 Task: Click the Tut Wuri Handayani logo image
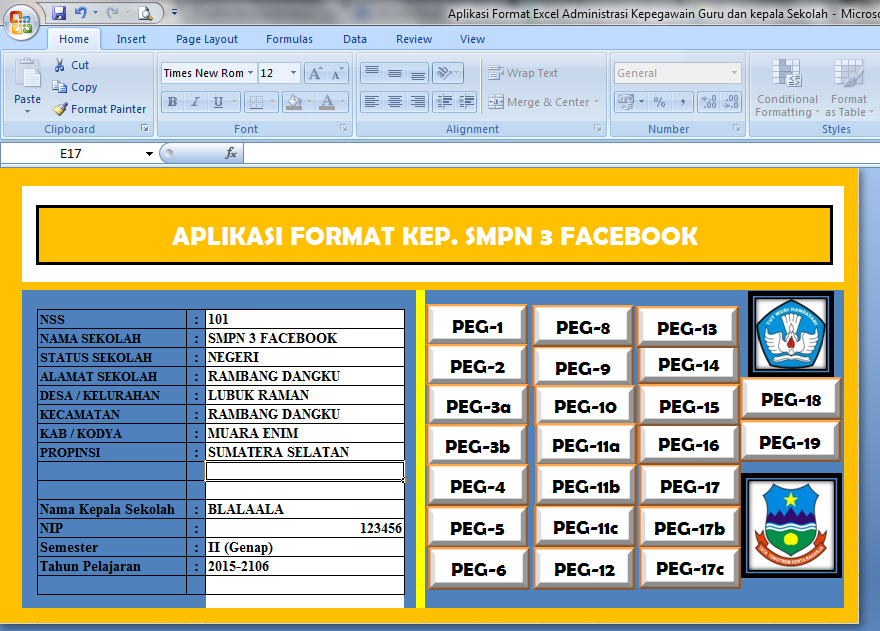[x=791, y=333]
